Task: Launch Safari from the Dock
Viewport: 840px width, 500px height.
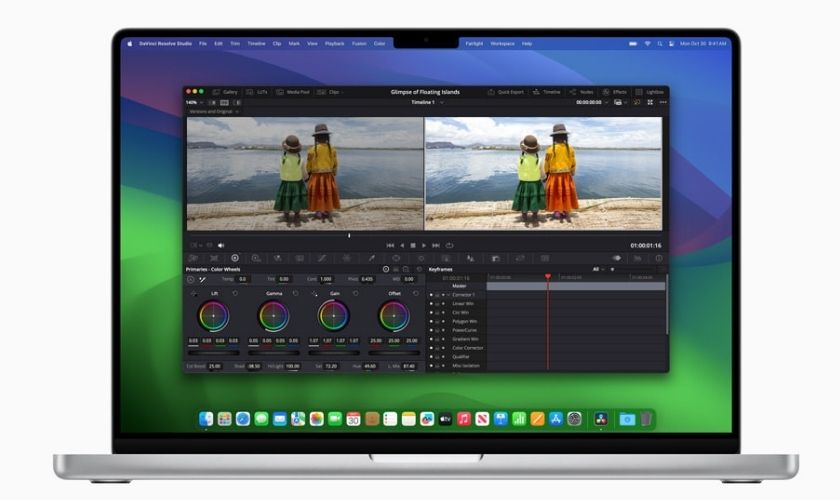Action: tap(243, 419)
